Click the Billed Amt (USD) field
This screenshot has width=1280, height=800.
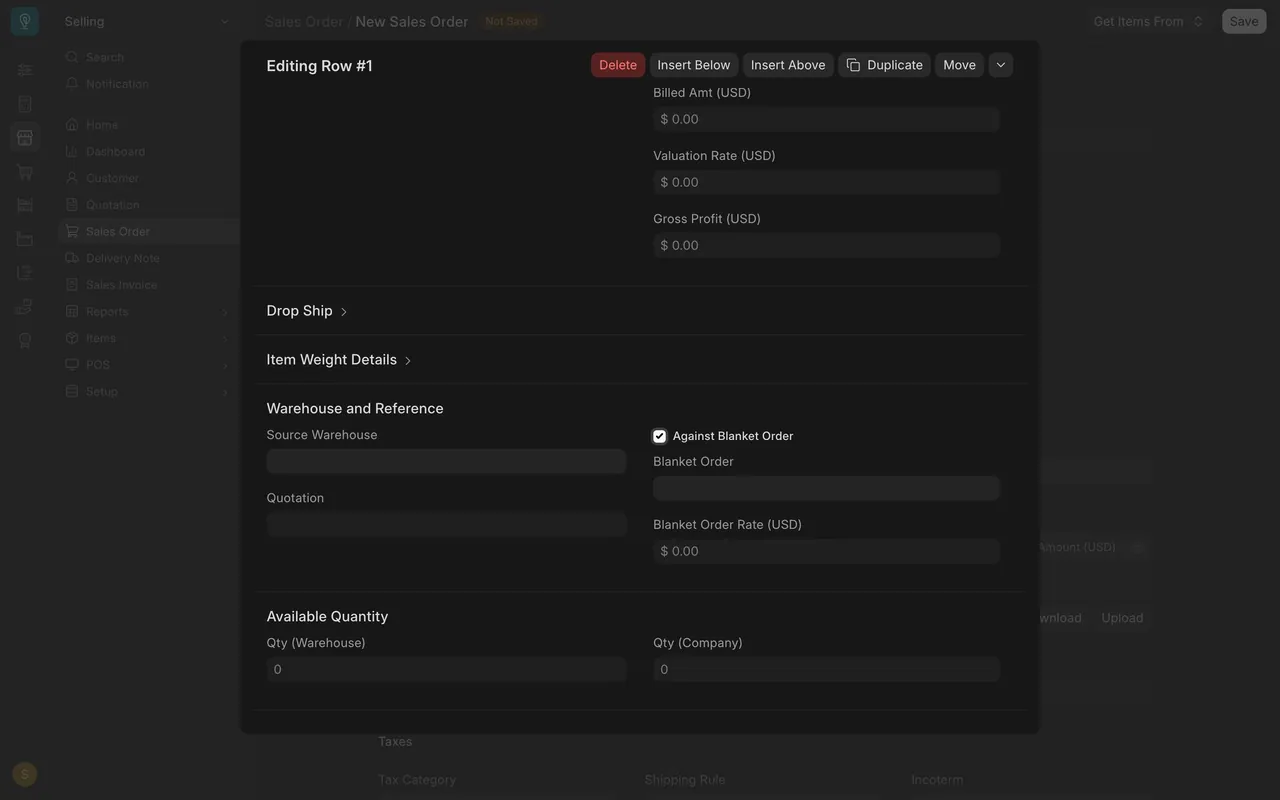pos(826,119)
